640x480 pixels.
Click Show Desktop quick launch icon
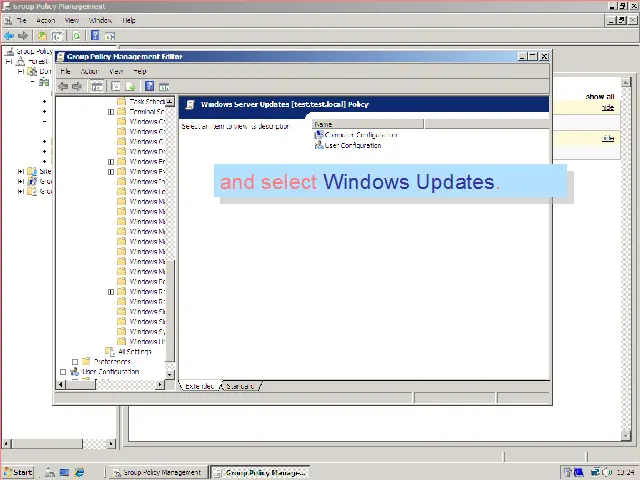point(64,472)
